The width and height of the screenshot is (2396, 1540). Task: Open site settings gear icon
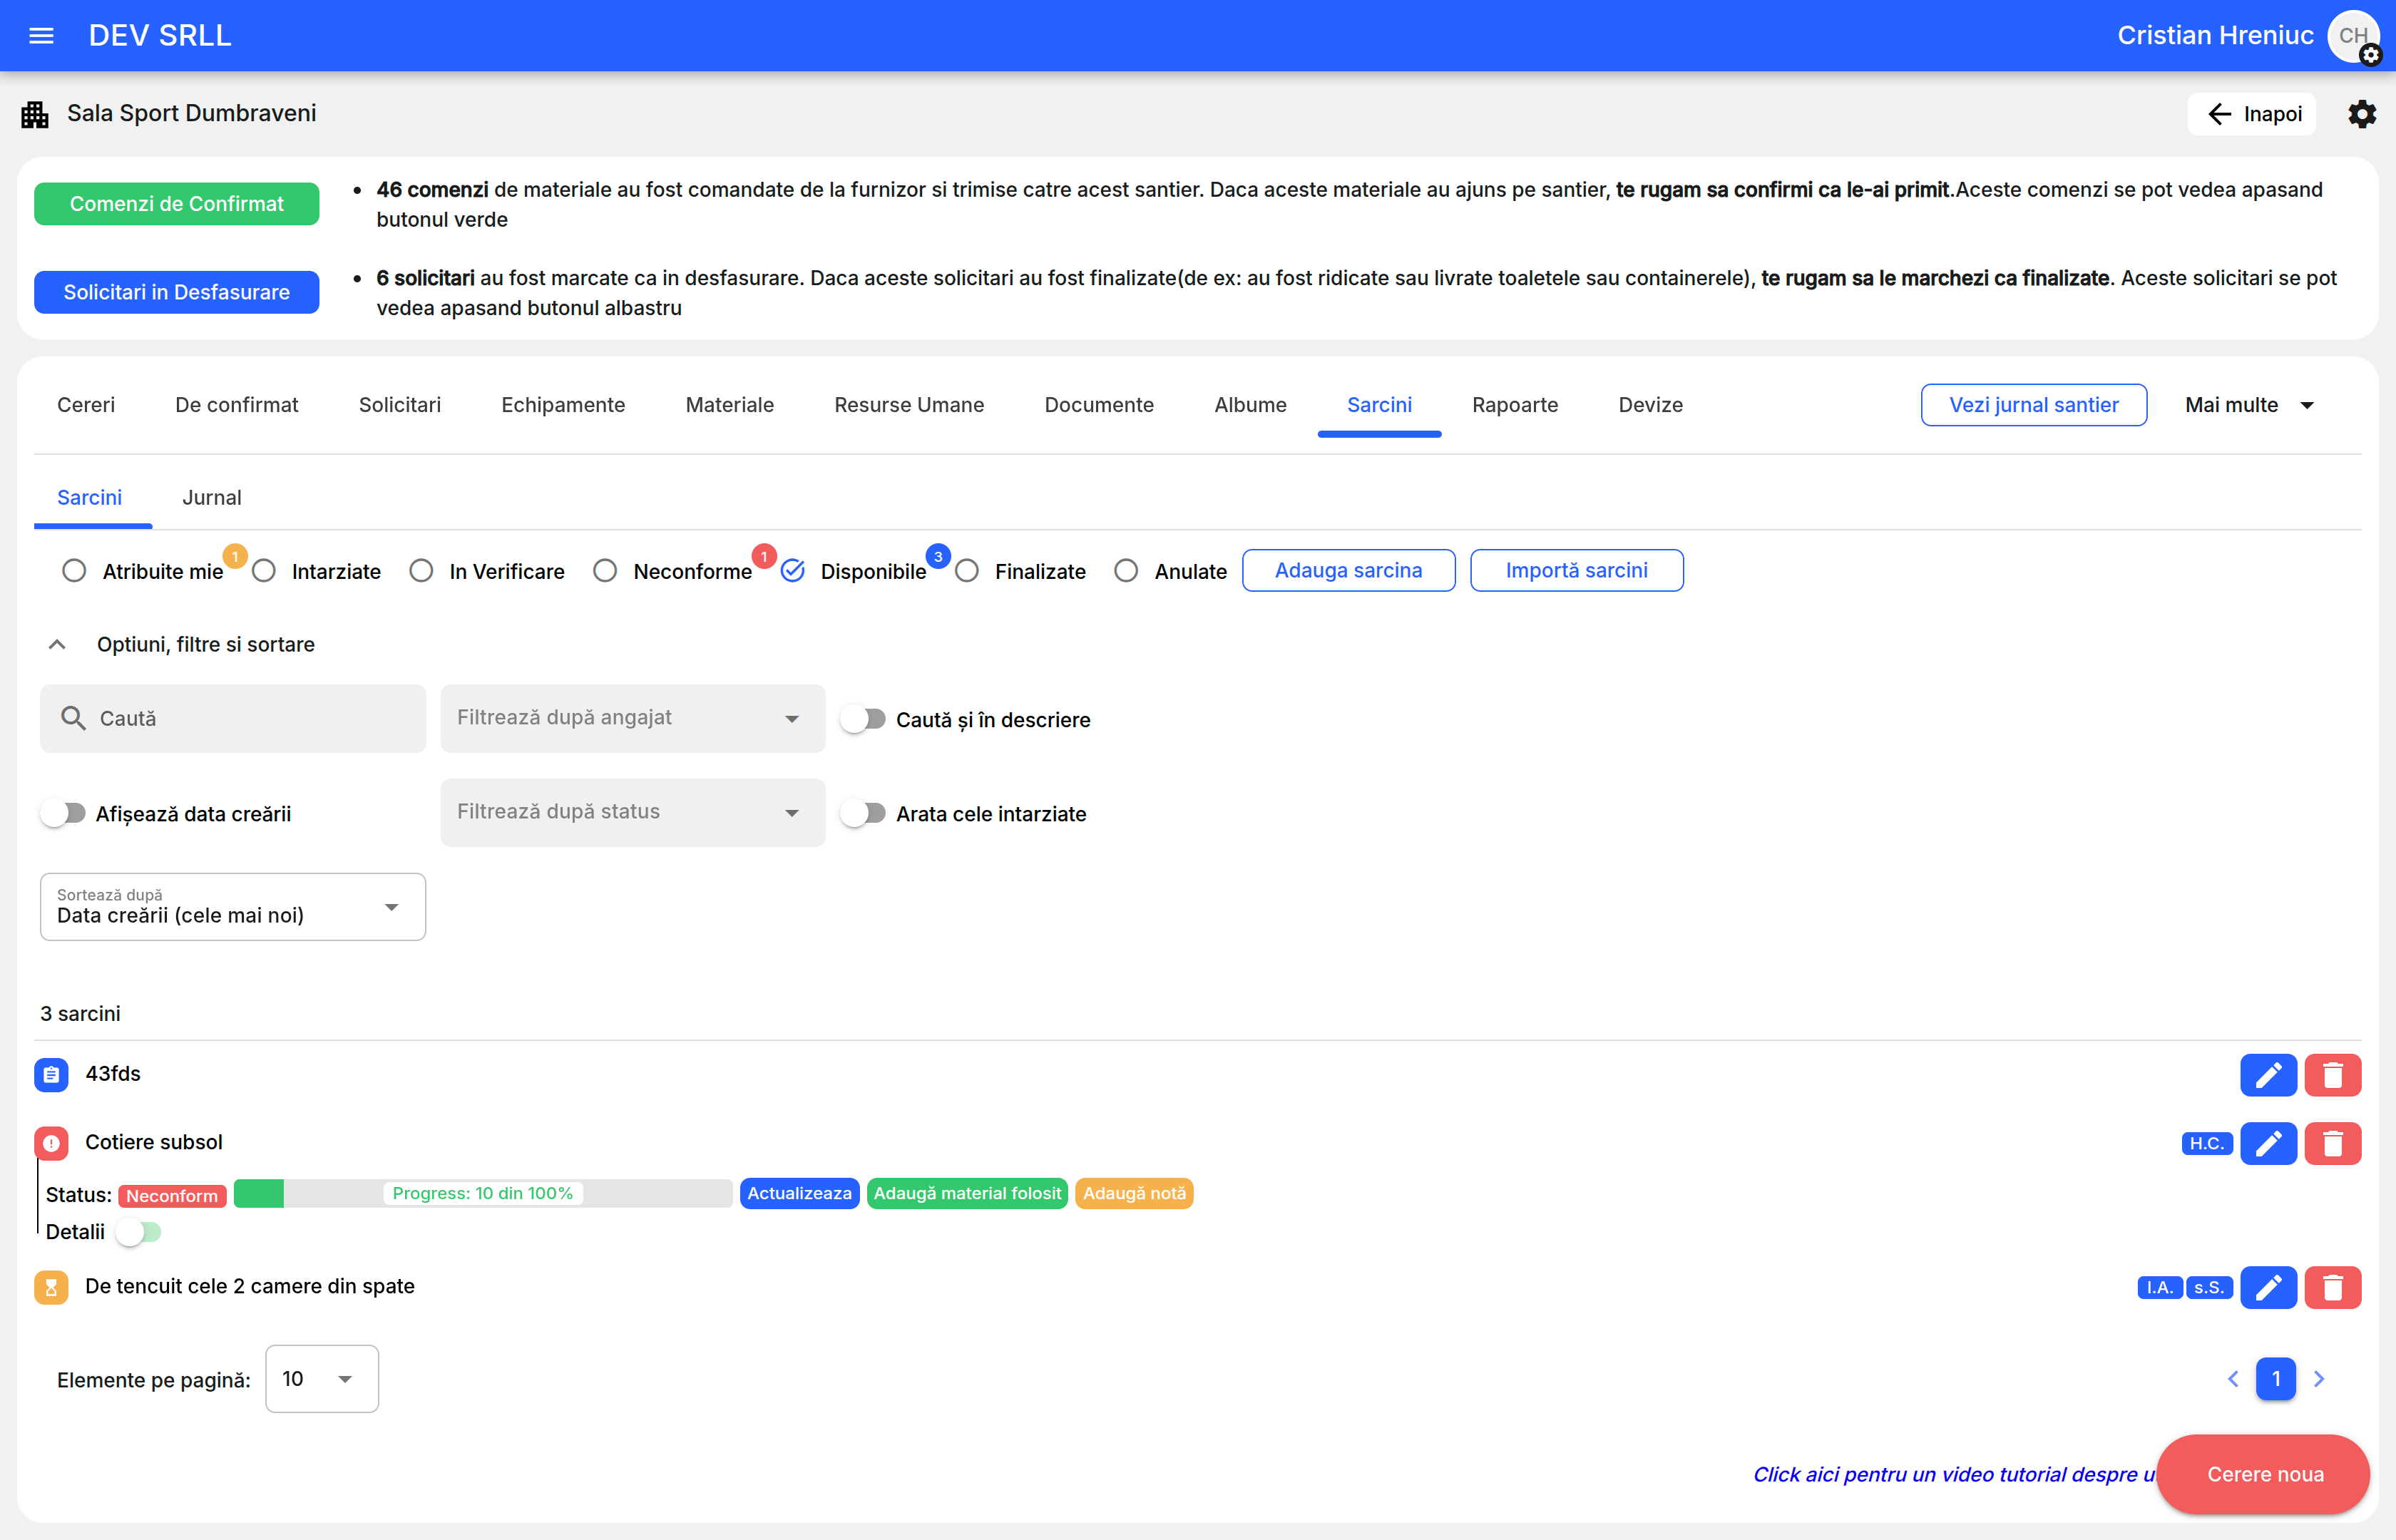click(x=2361, y=114)
